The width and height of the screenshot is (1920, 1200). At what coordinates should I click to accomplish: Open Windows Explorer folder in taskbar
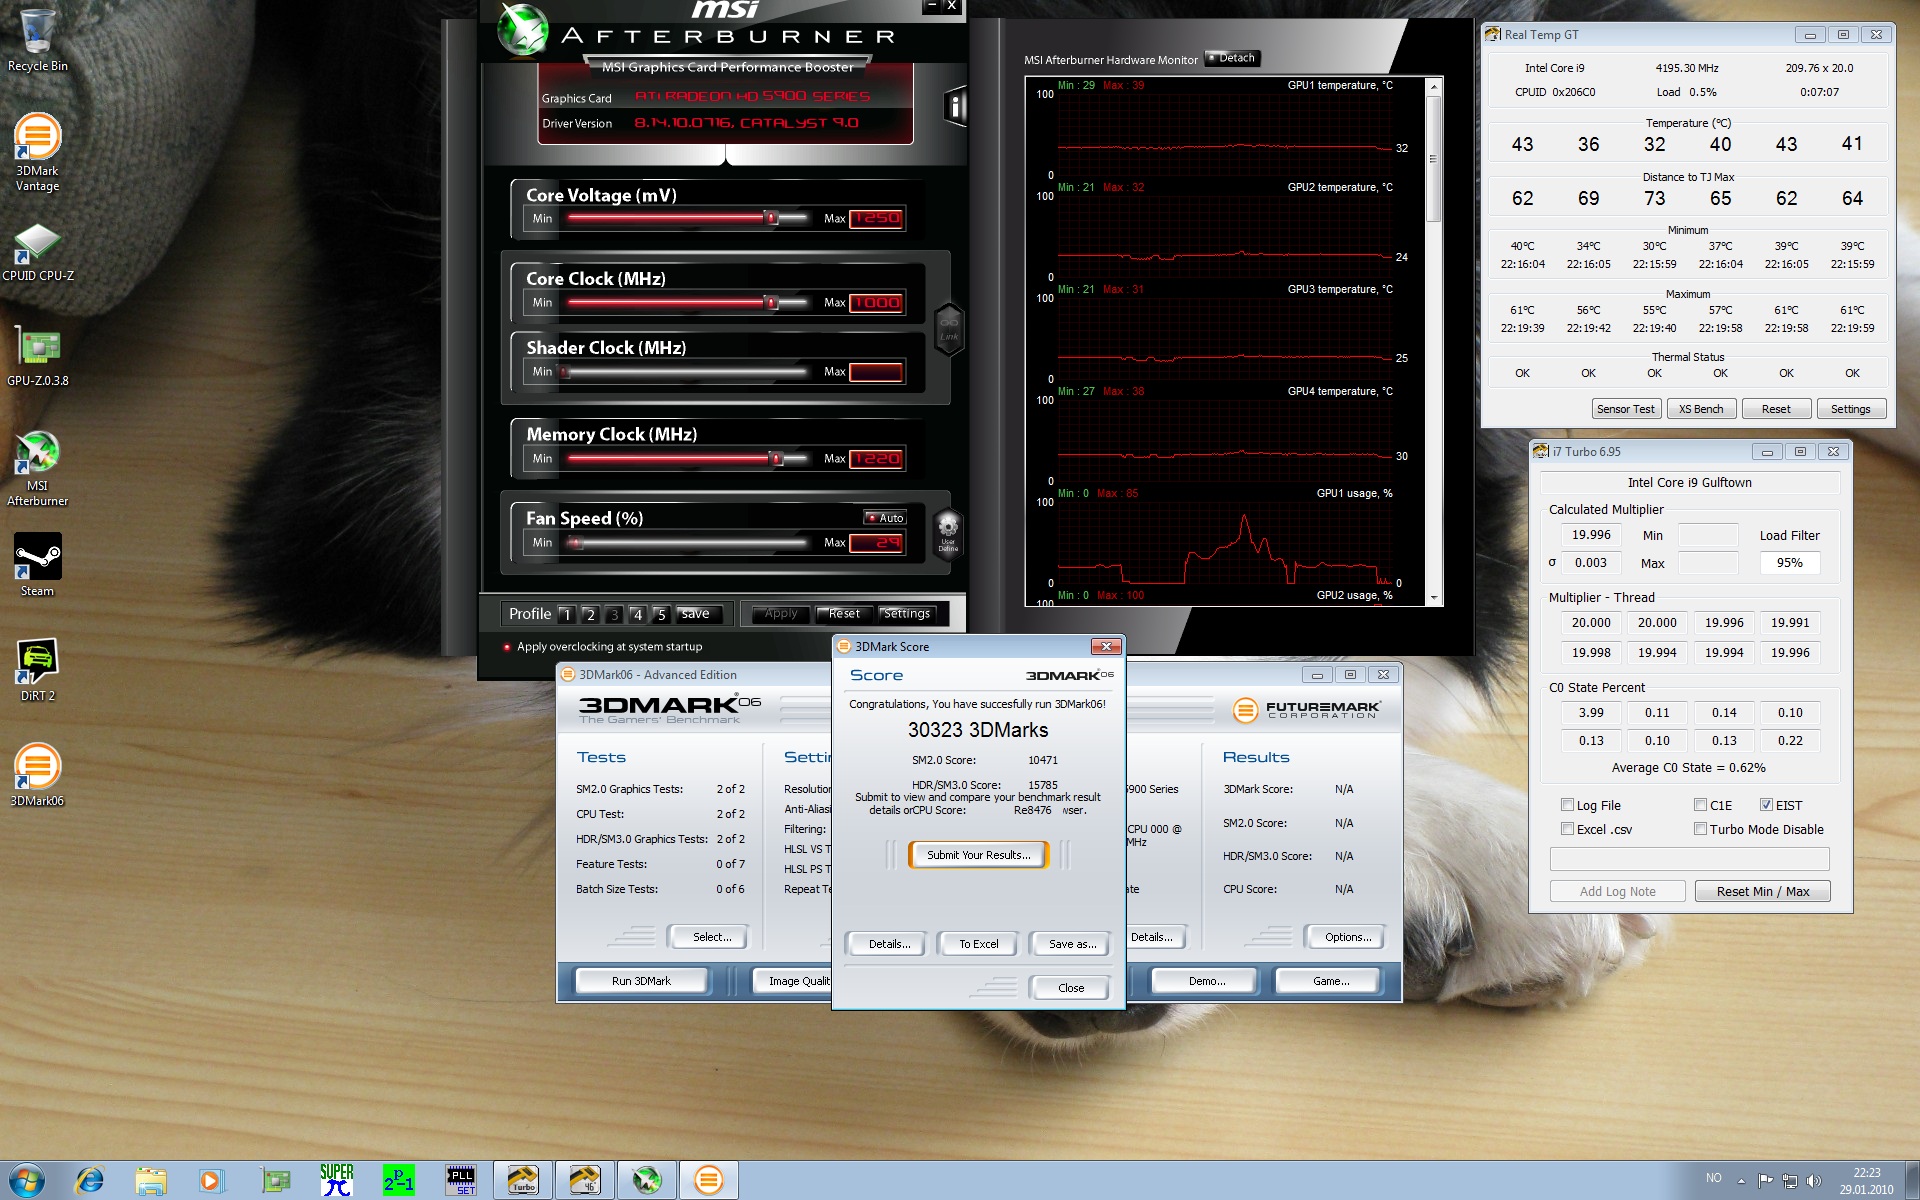click(x=151, y=1181)
